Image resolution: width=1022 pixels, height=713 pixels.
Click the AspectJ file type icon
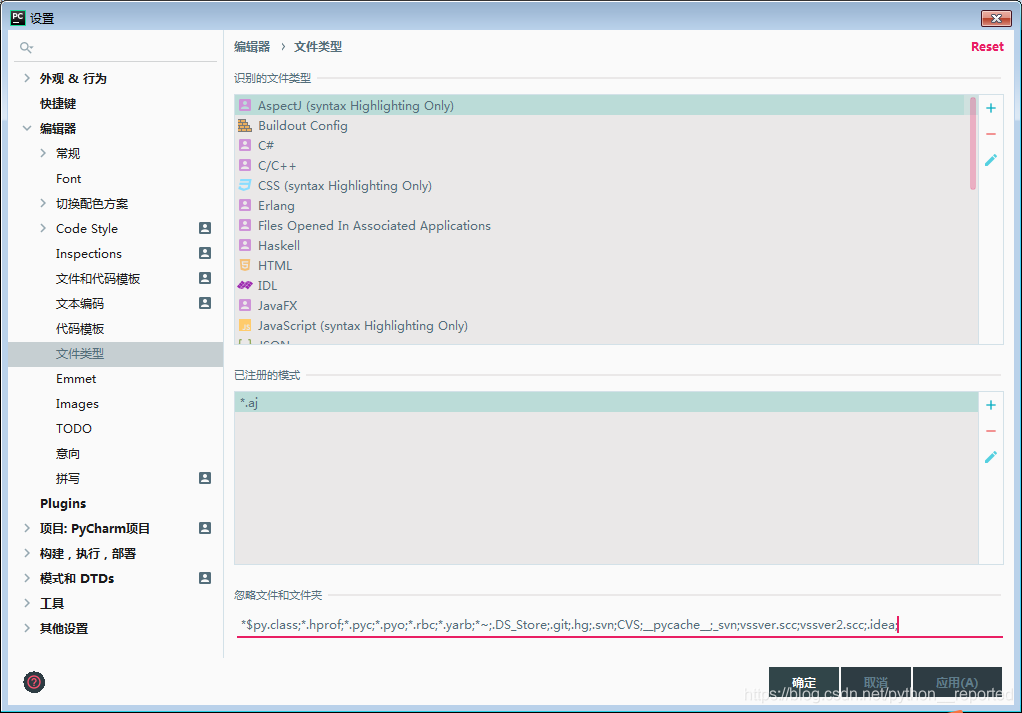(x=245, y=105)
